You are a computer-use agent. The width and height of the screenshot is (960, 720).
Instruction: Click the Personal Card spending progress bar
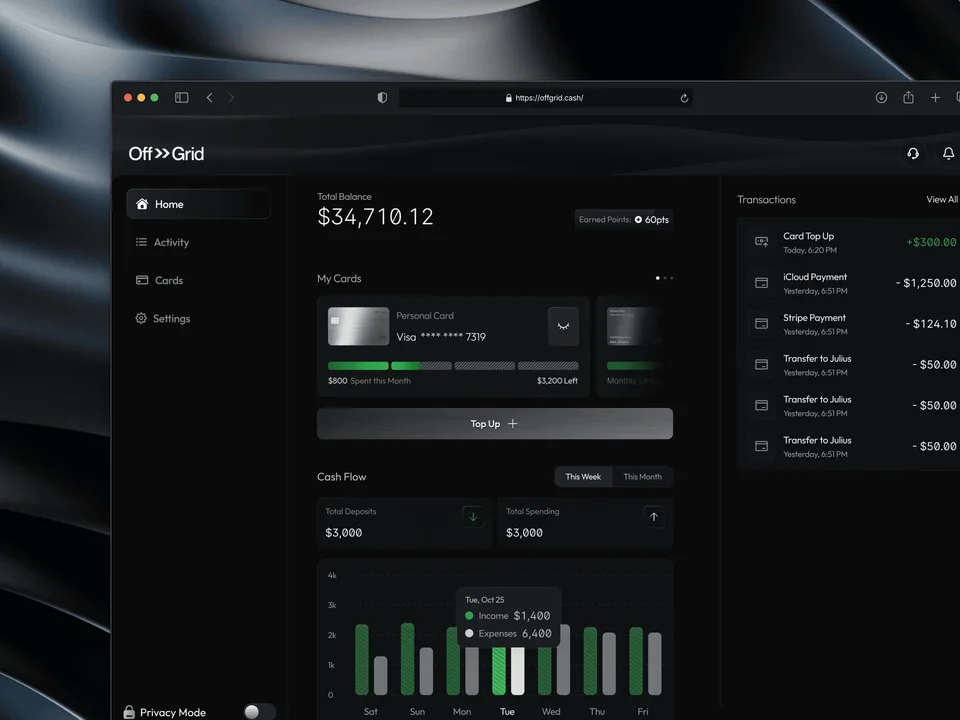tap(453, 366)
